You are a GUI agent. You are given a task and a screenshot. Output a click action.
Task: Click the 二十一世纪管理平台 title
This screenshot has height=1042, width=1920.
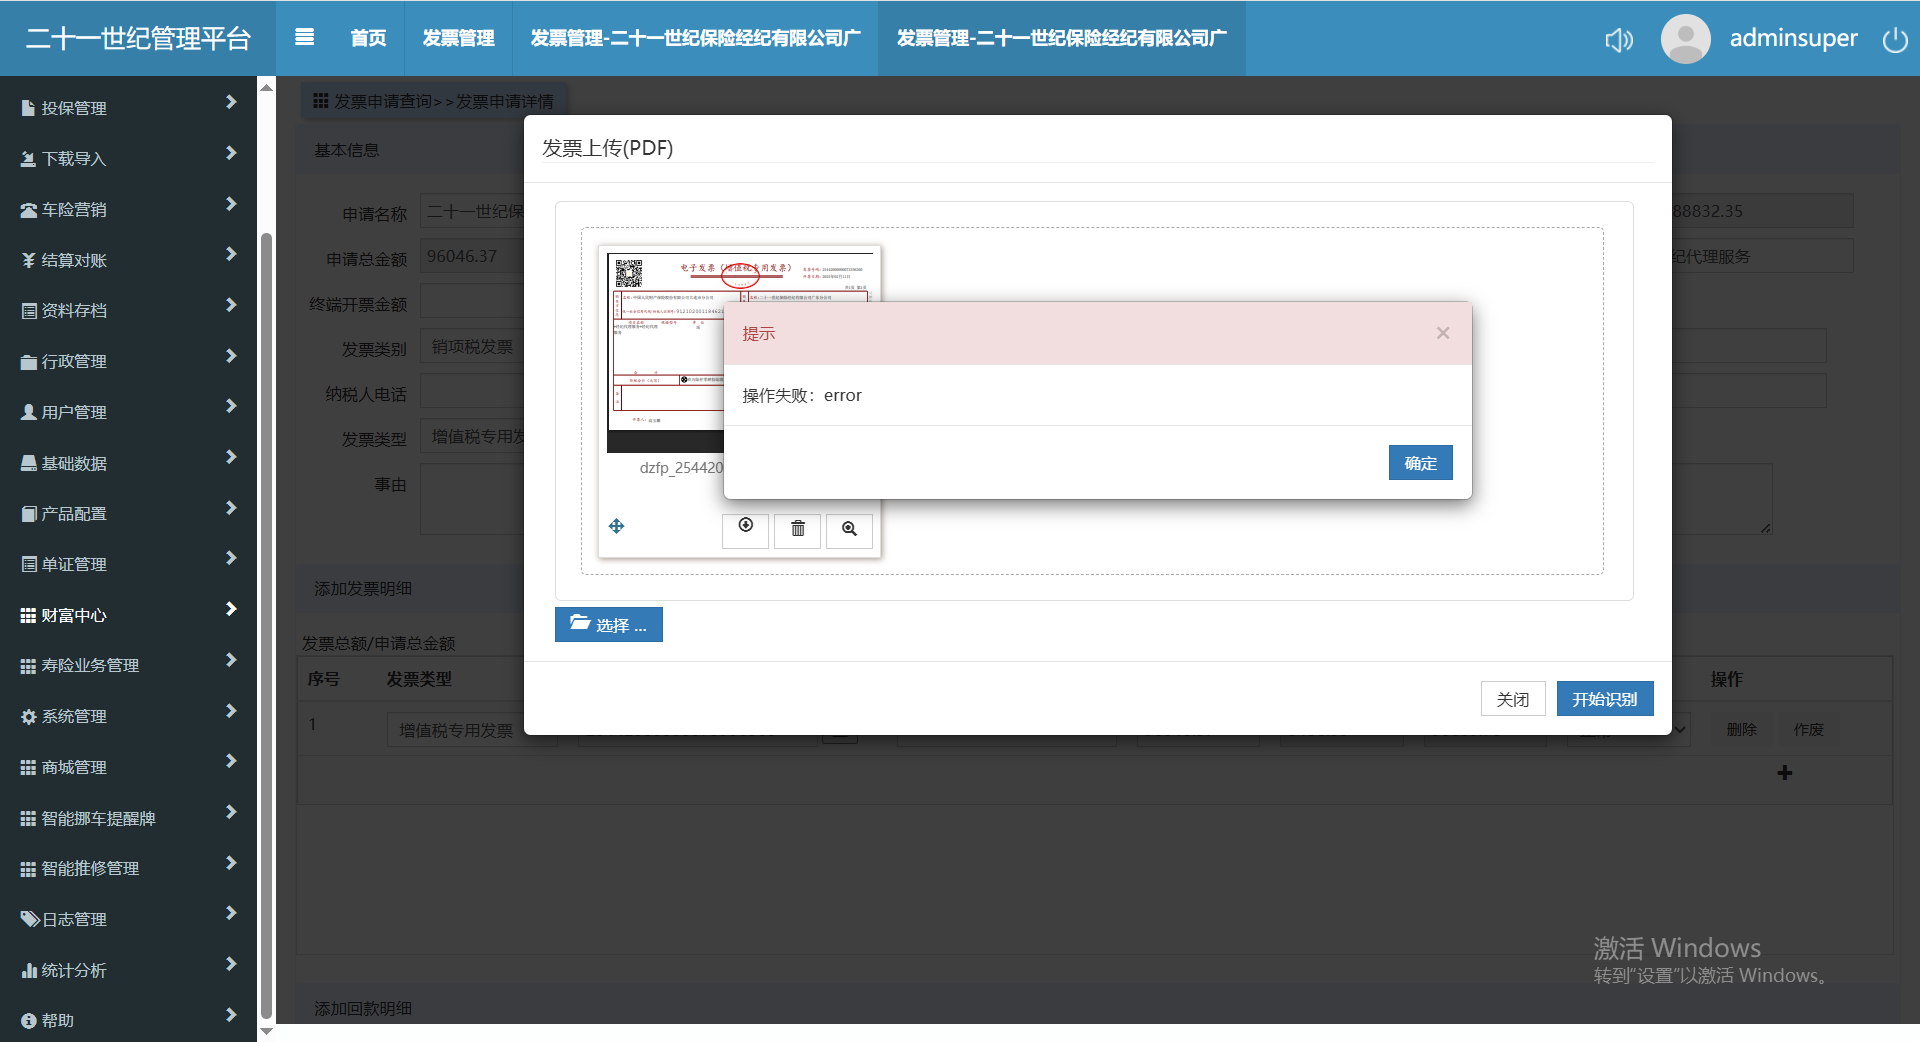pyautogui.click(x=138, y=38)
